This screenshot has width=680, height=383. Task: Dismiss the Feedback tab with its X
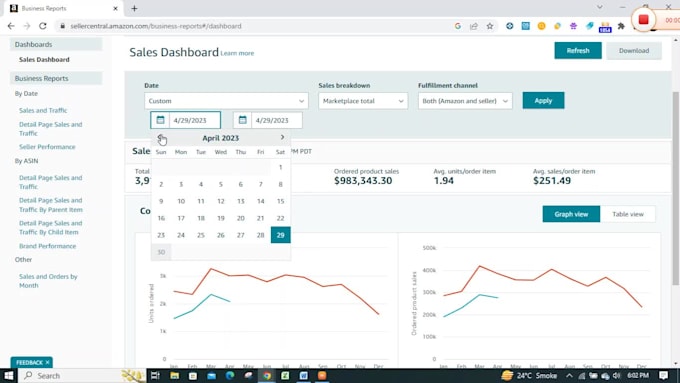pyautogui.click(x=47, y=362)
